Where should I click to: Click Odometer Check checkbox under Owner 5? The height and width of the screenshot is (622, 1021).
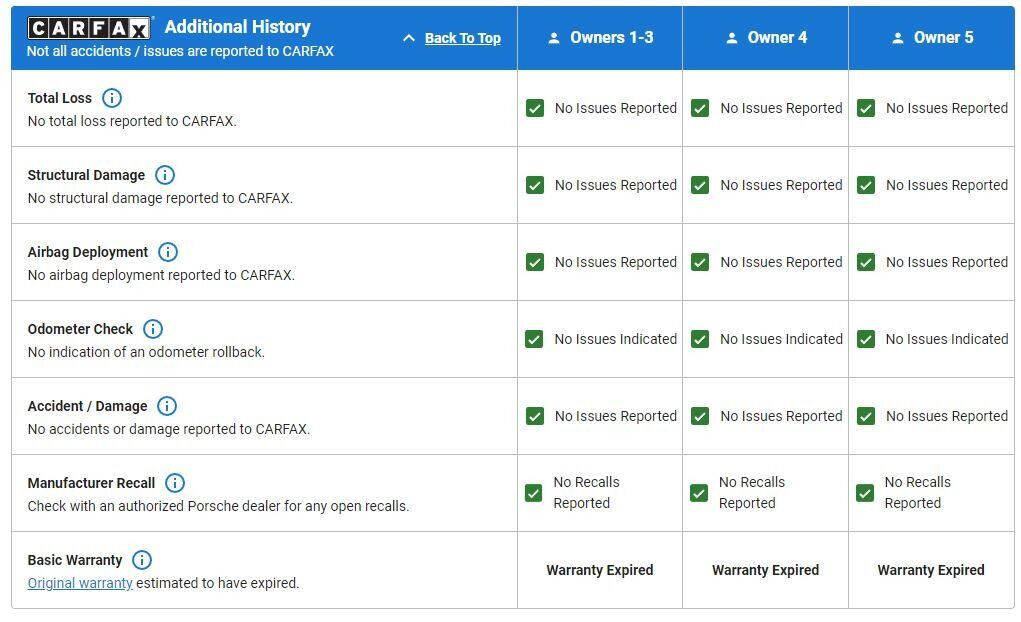(866, 339)
